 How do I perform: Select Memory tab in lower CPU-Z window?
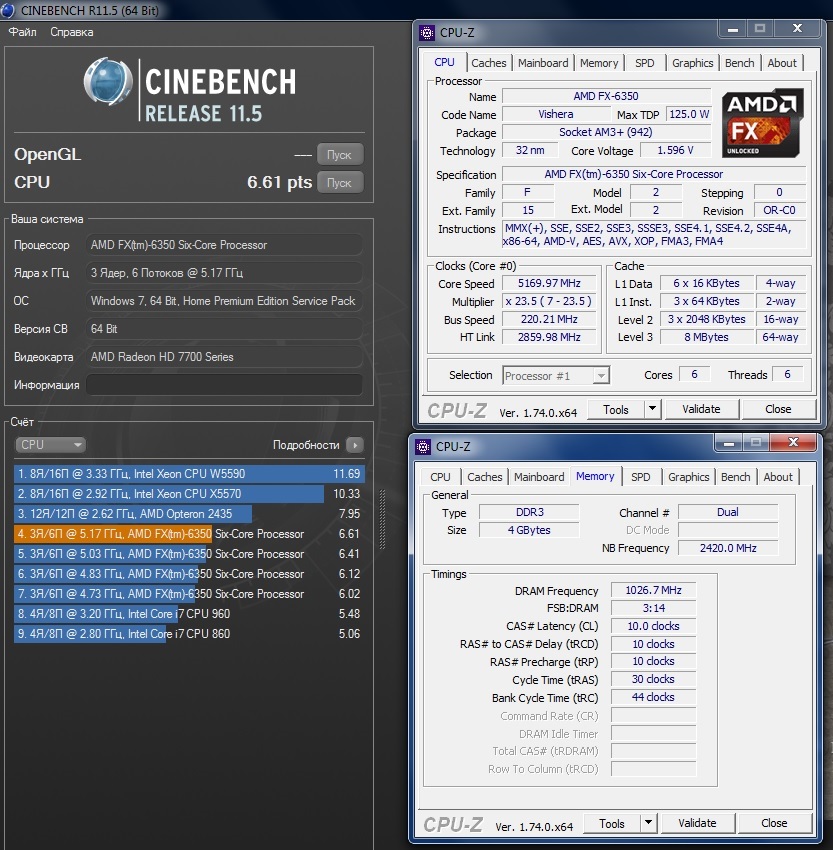point(595,476)
